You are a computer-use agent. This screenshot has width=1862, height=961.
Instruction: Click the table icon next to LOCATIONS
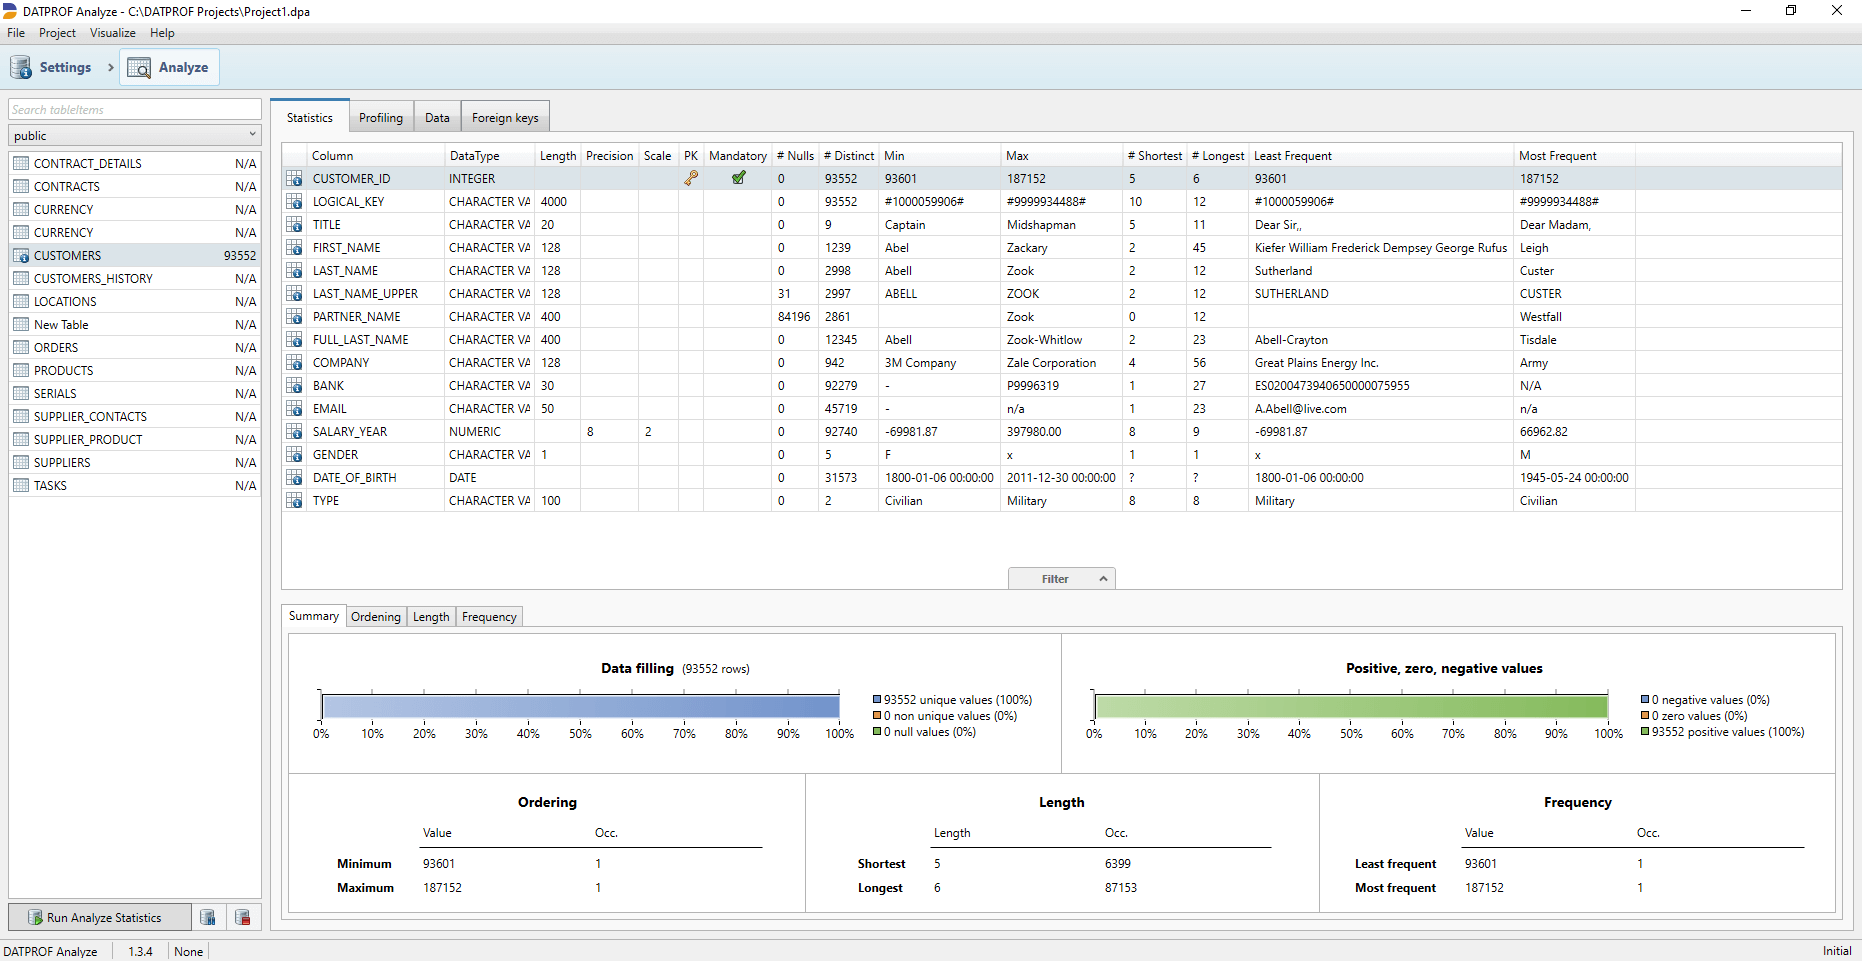21,301
